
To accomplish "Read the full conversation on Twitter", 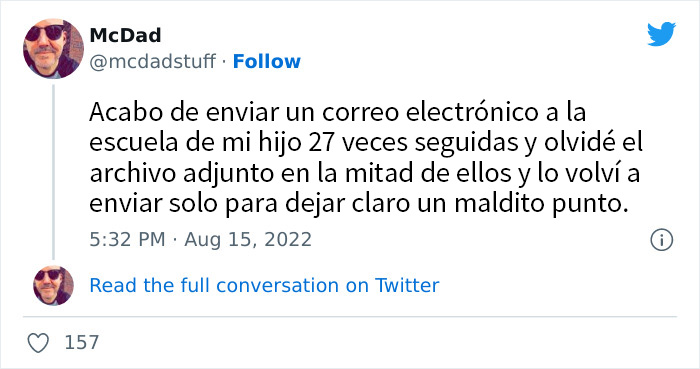I will (264, 286).
